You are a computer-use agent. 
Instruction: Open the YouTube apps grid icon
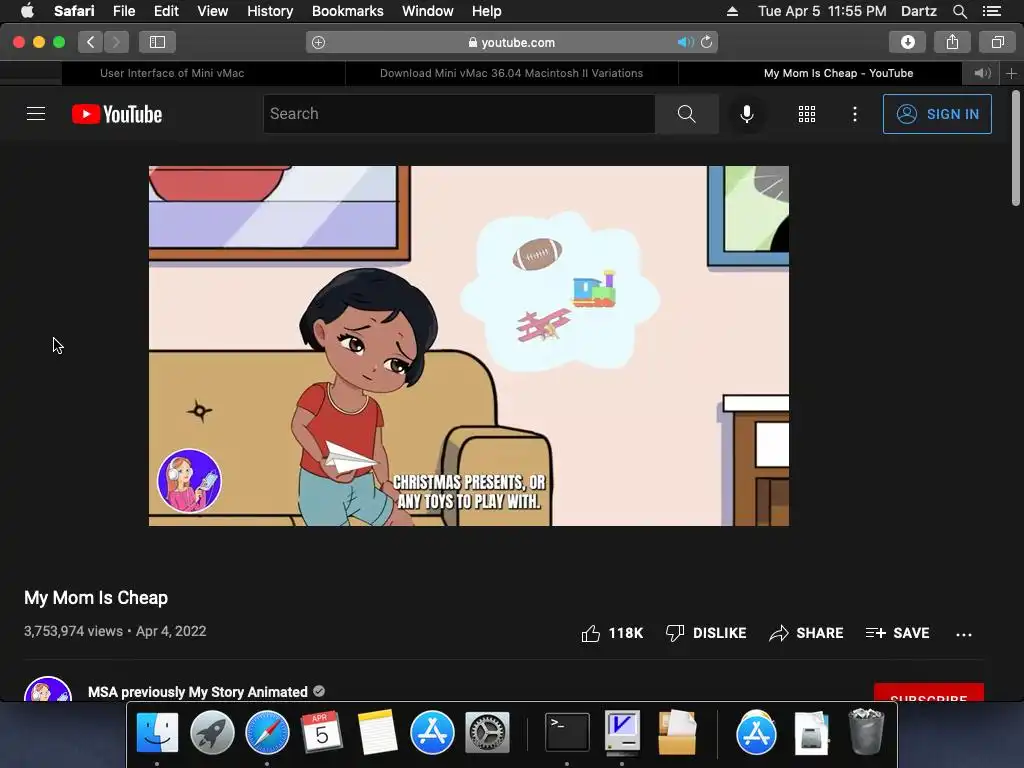click(807, 114)
